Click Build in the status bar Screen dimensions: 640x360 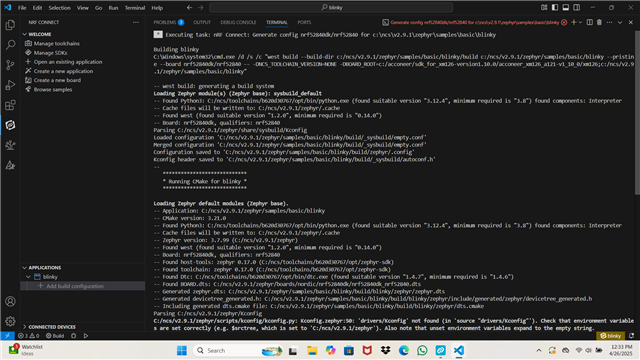point(55,336)
